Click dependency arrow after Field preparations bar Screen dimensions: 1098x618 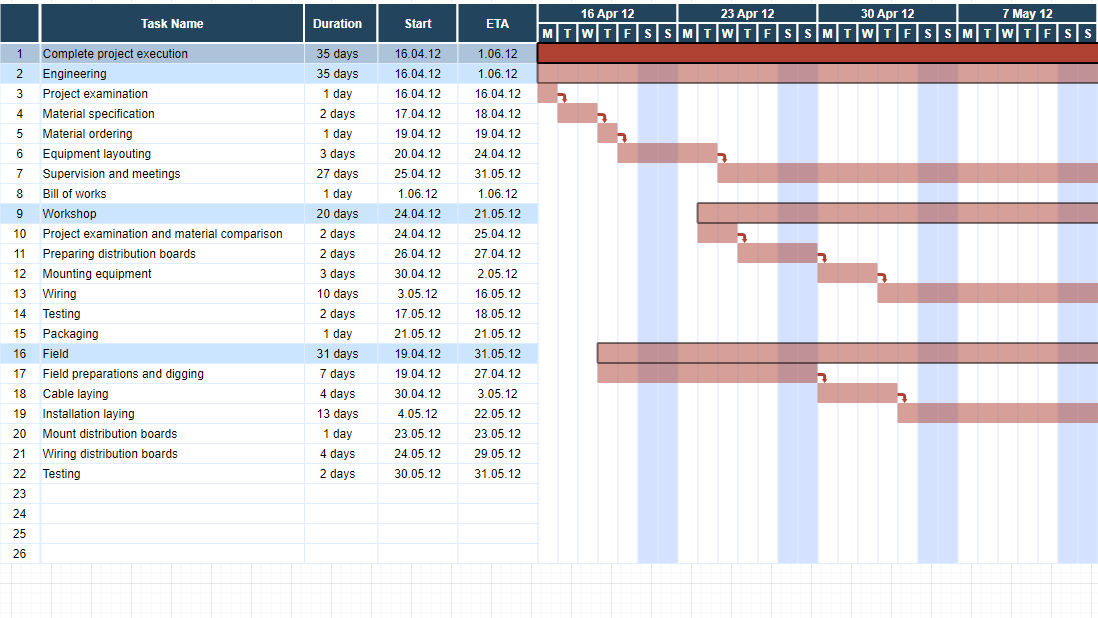[x=823, y=378]
